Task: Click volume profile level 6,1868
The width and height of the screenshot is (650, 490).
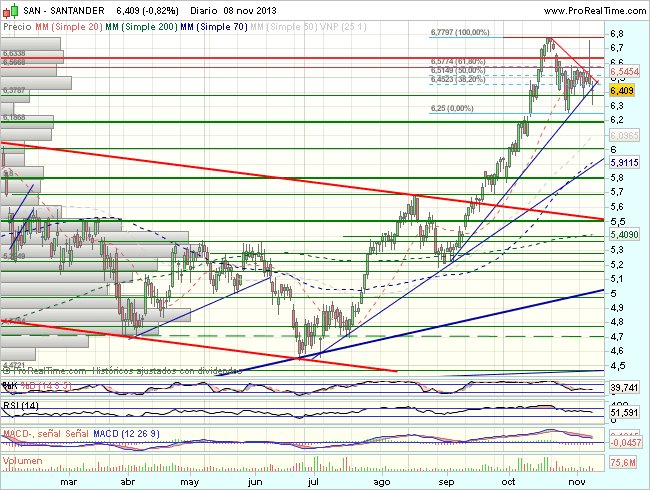Action: point(14,117)
